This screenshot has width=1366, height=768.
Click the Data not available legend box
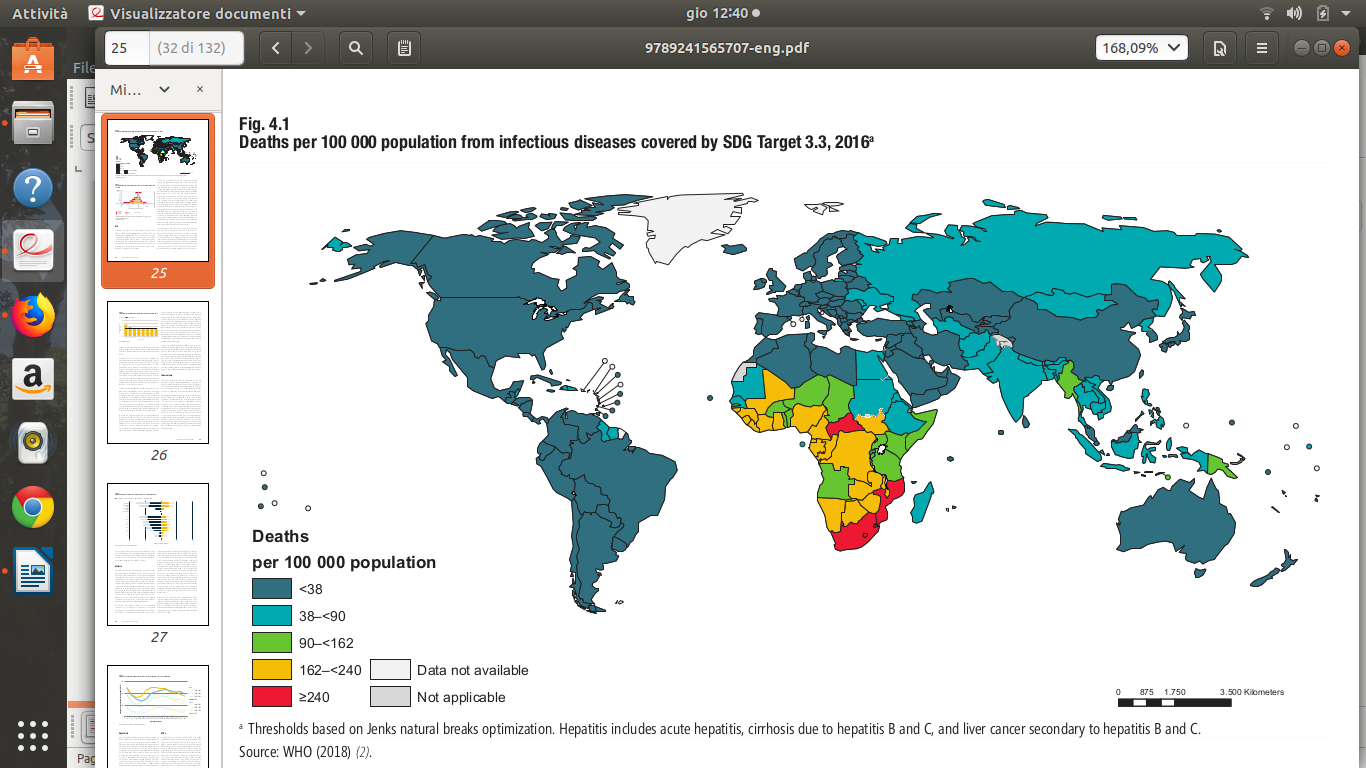390,670
